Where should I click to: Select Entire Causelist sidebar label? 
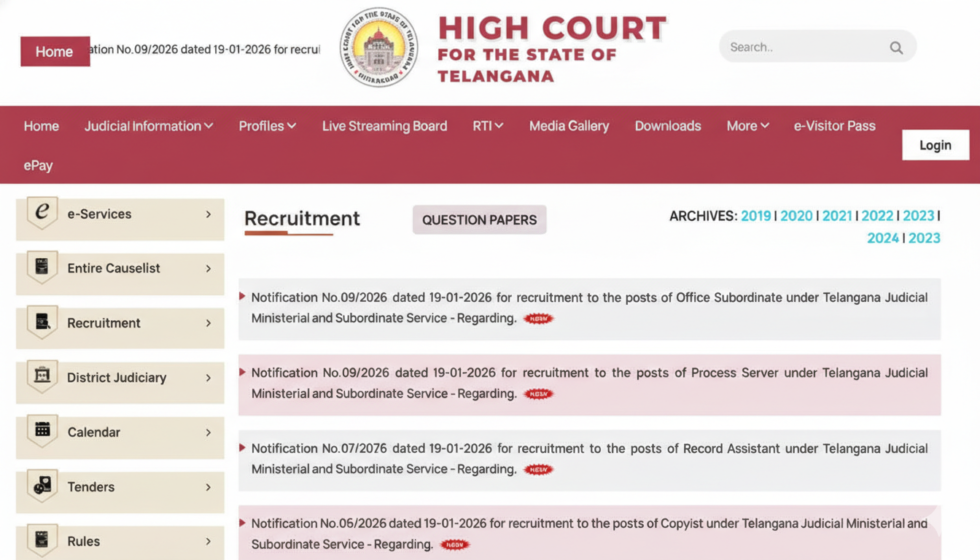(x=114, y=269)
